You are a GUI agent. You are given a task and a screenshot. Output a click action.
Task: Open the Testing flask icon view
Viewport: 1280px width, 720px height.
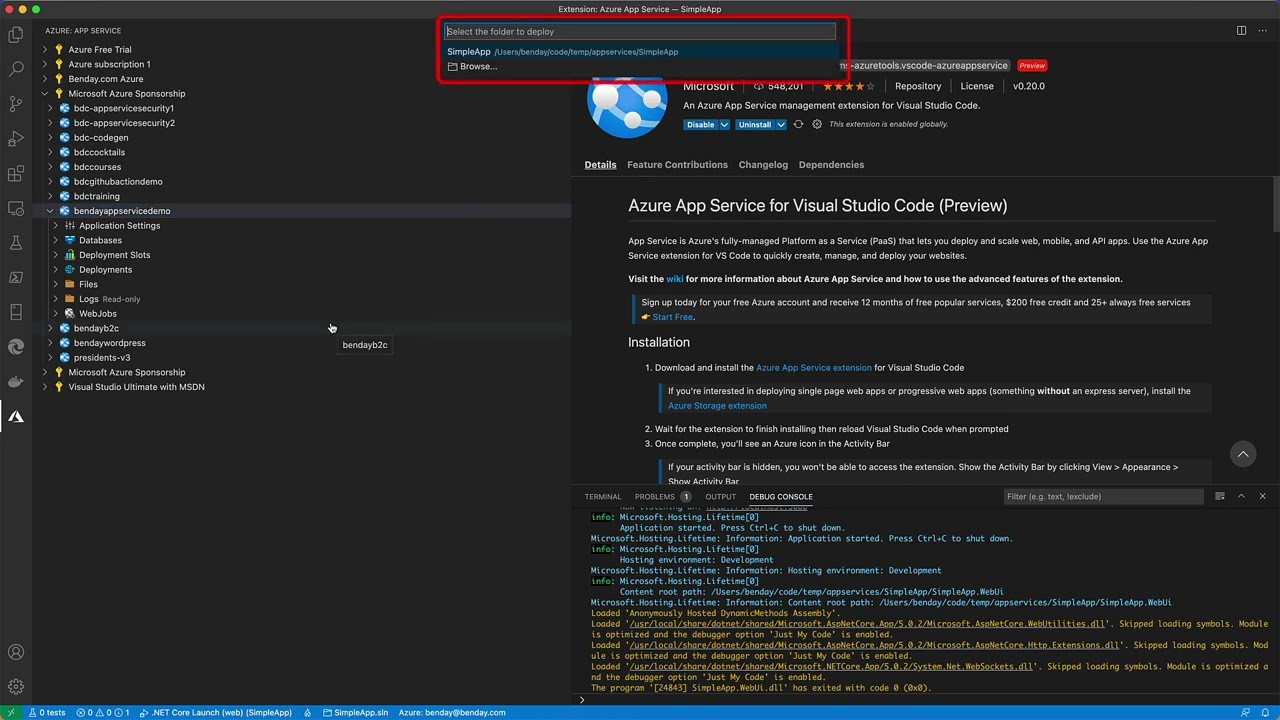[x=16, y=243]
